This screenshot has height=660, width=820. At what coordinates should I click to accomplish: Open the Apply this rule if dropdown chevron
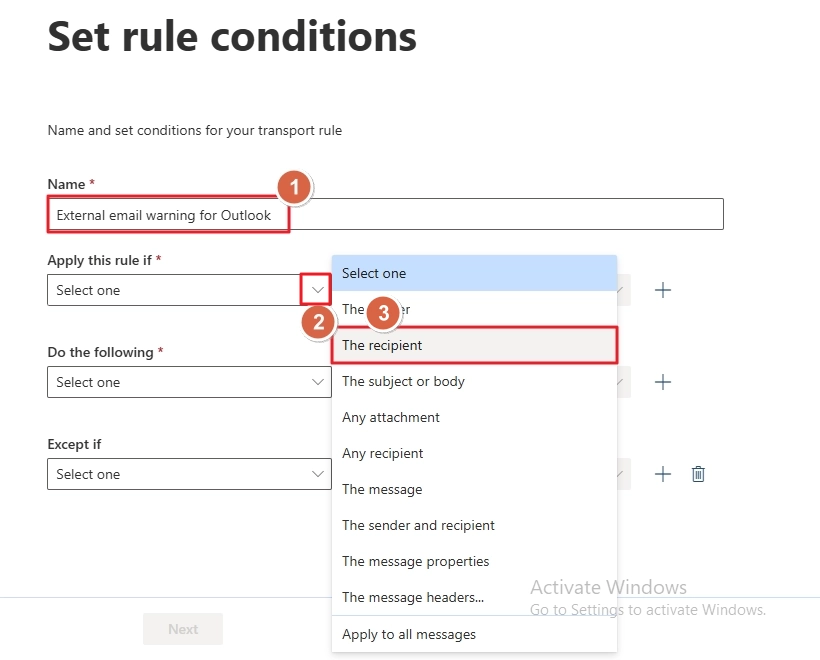coord(316,289)
